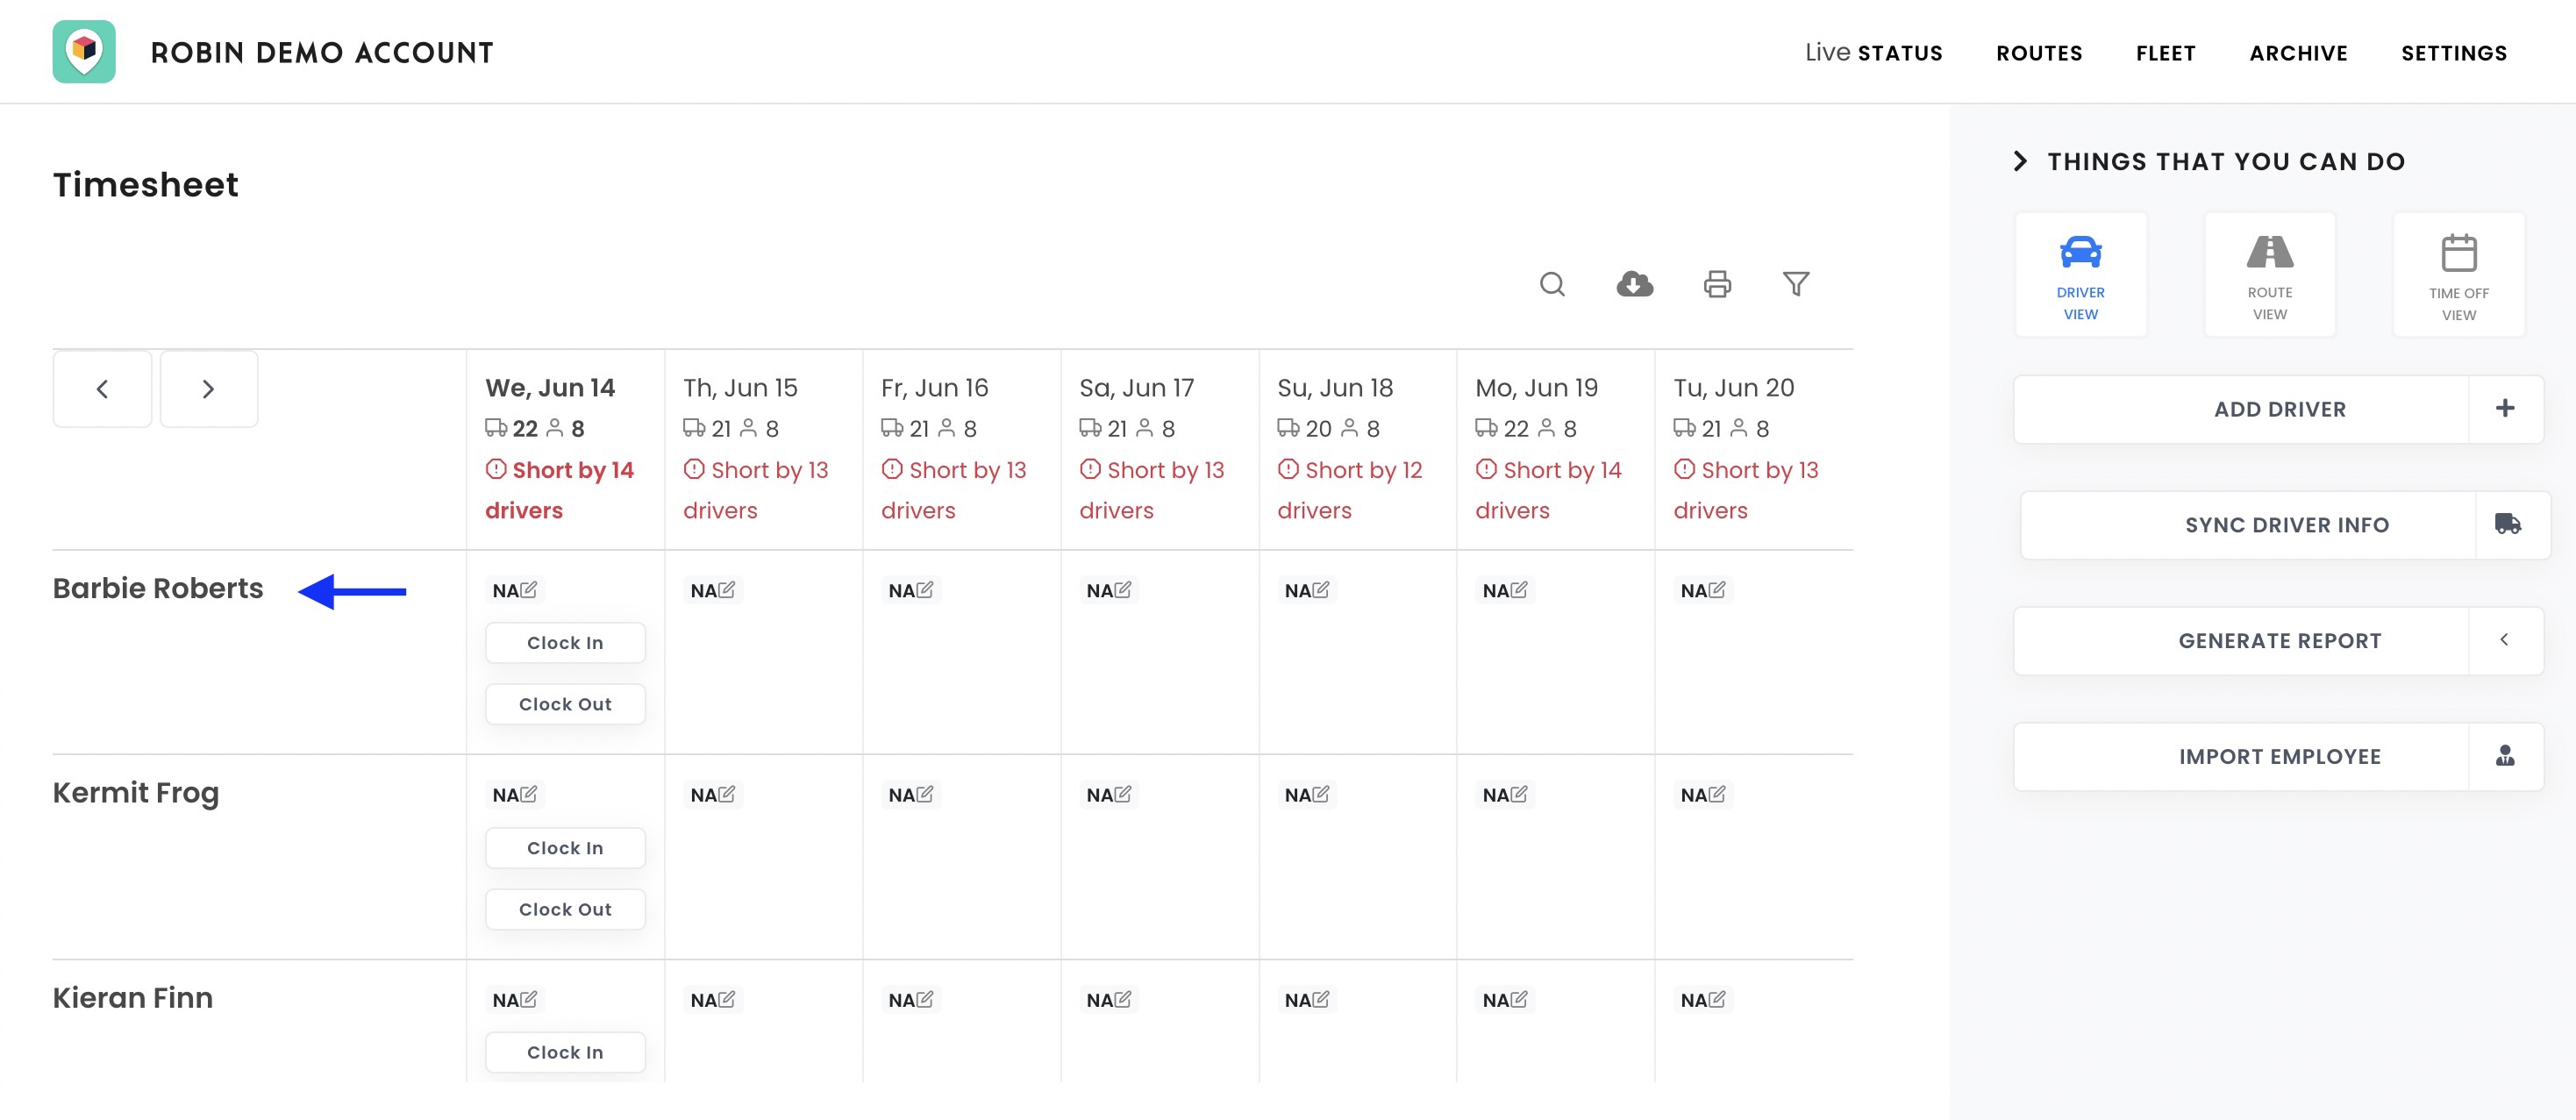The height and width of the screenshot is (1120, 2576).
Task: Open the search icon on the timesheet
Action: coord(1553,284)
